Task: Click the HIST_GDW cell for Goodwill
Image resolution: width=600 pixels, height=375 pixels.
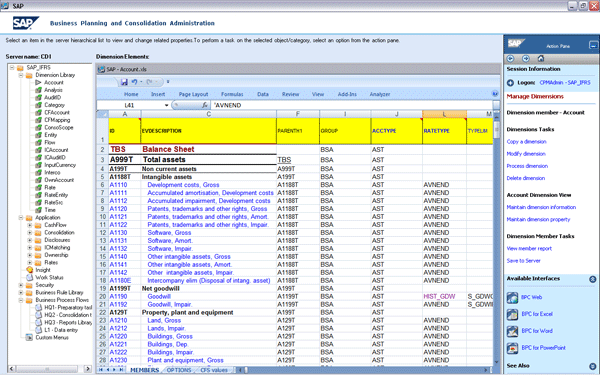Action: pyautogui.click(x=444, y=297)
